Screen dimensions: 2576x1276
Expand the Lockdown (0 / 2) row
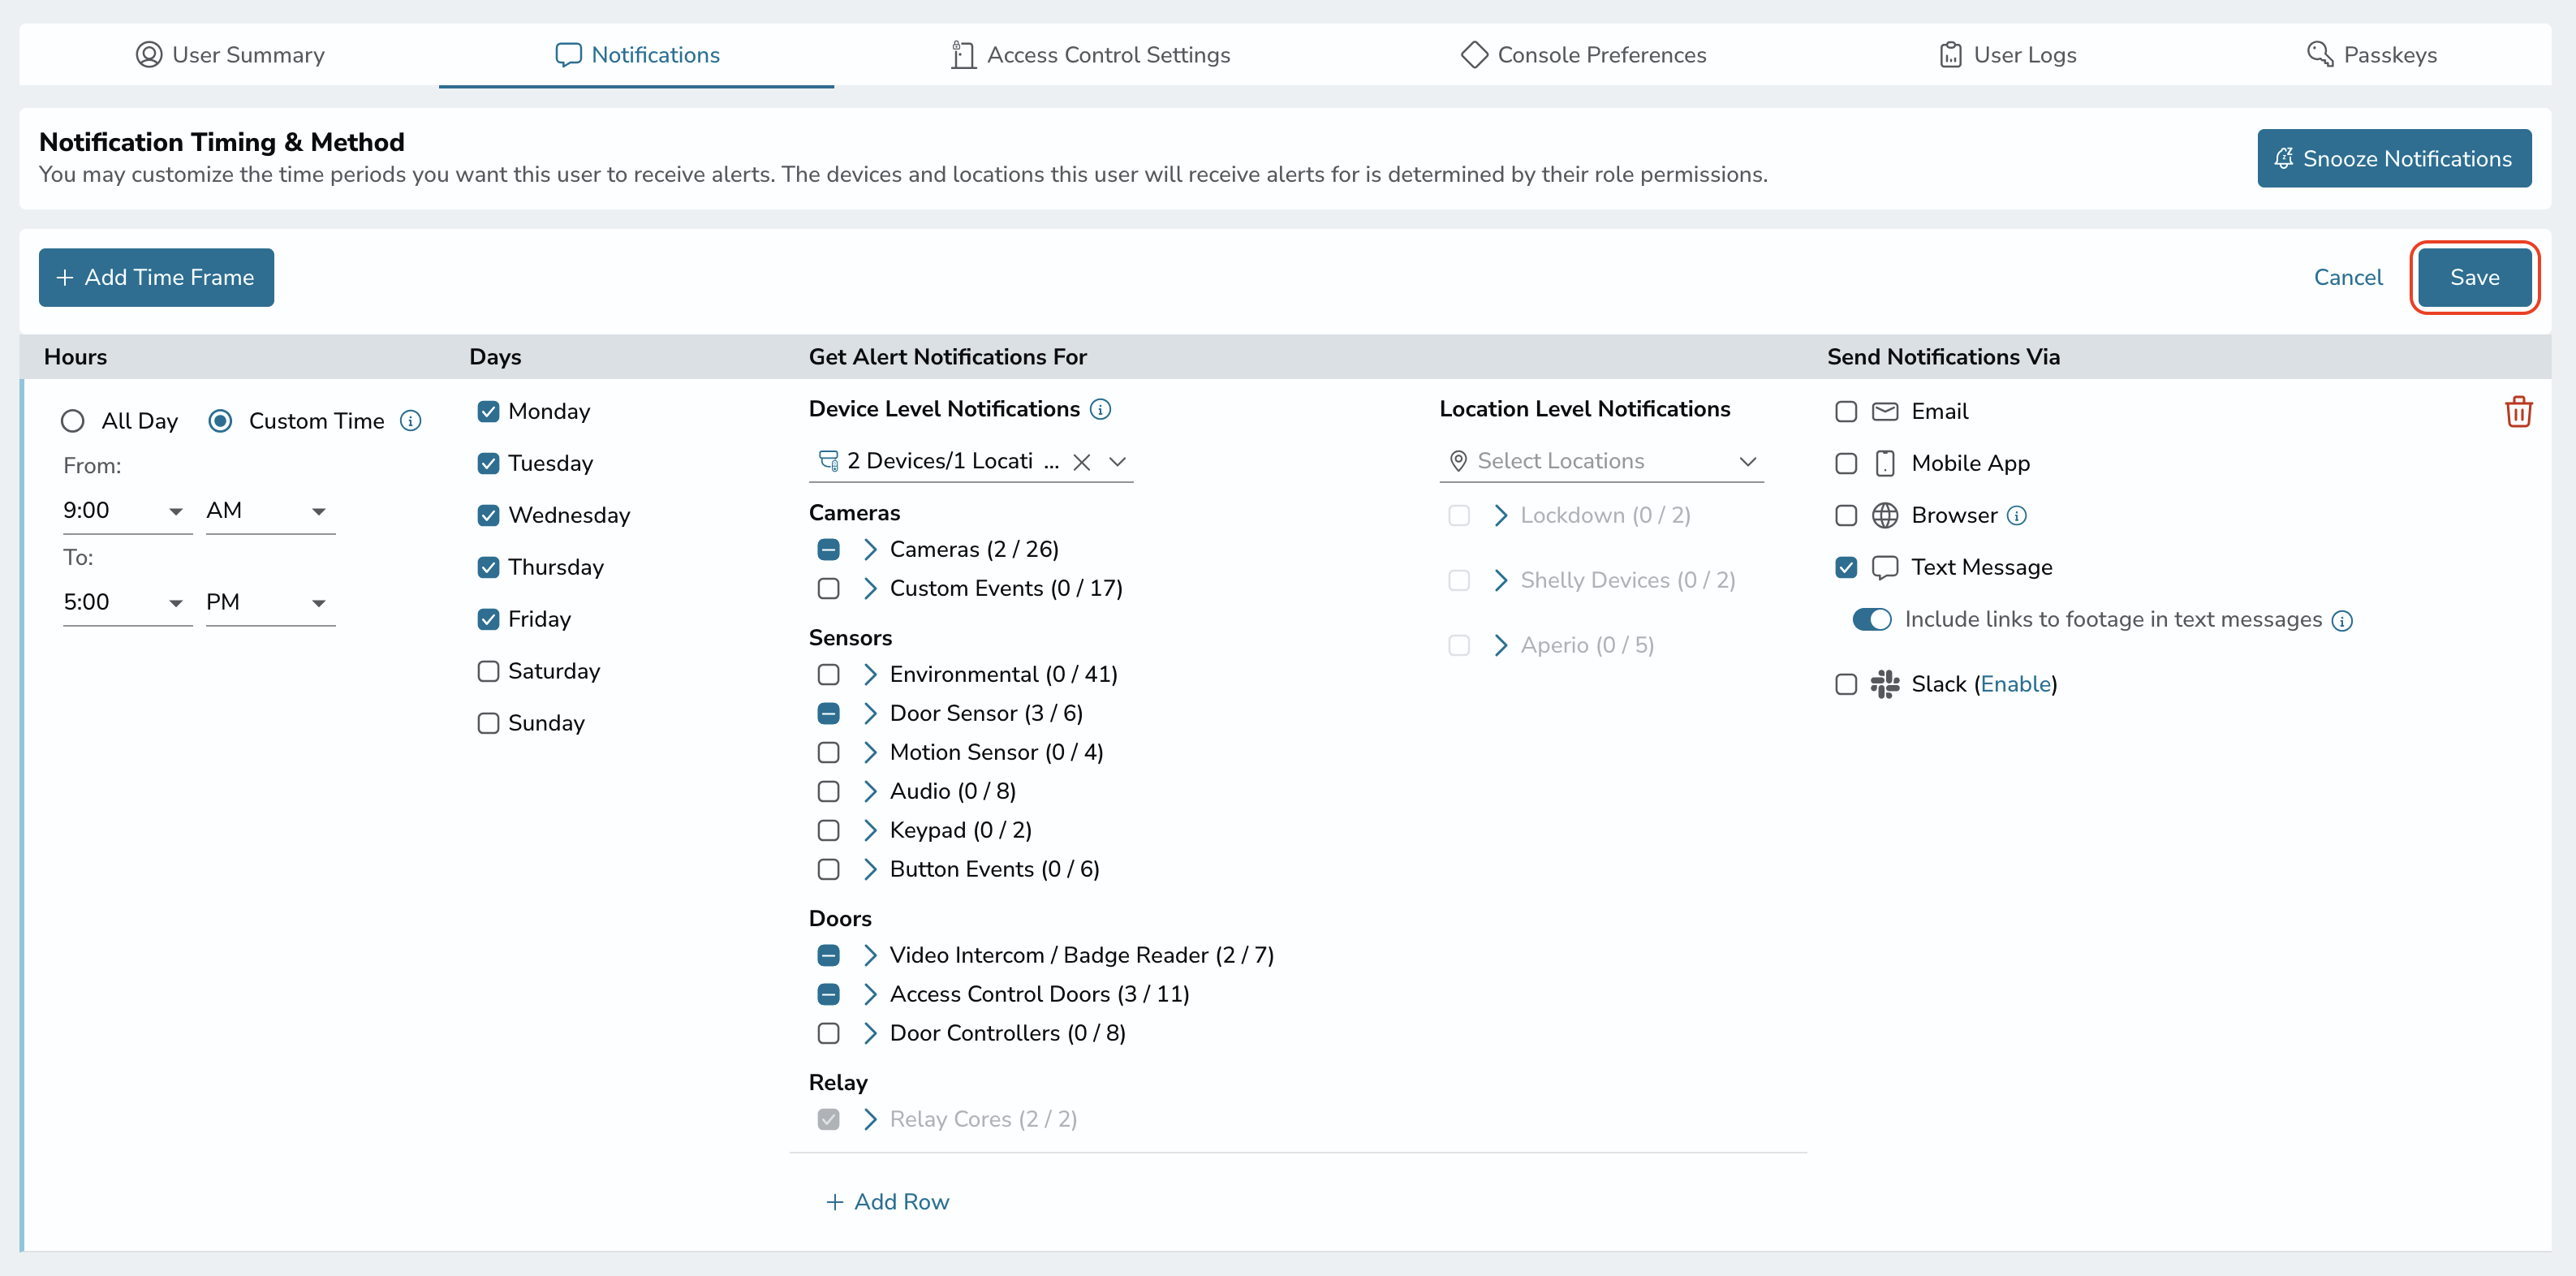click(1500, 515)
